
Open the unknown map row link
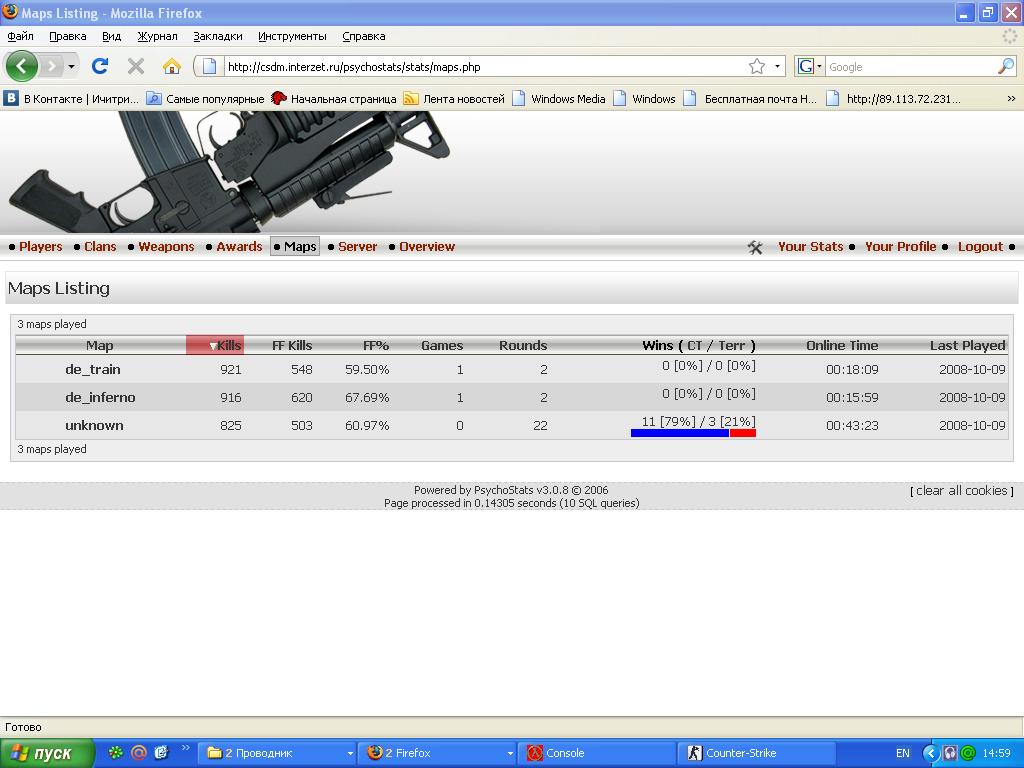click(94, 425)
